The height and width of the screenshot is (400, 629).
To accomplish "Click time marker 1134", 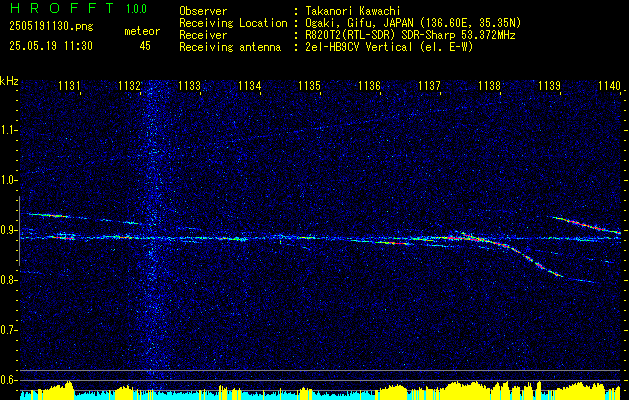I will pyautogui.click(x=250, y=85).
